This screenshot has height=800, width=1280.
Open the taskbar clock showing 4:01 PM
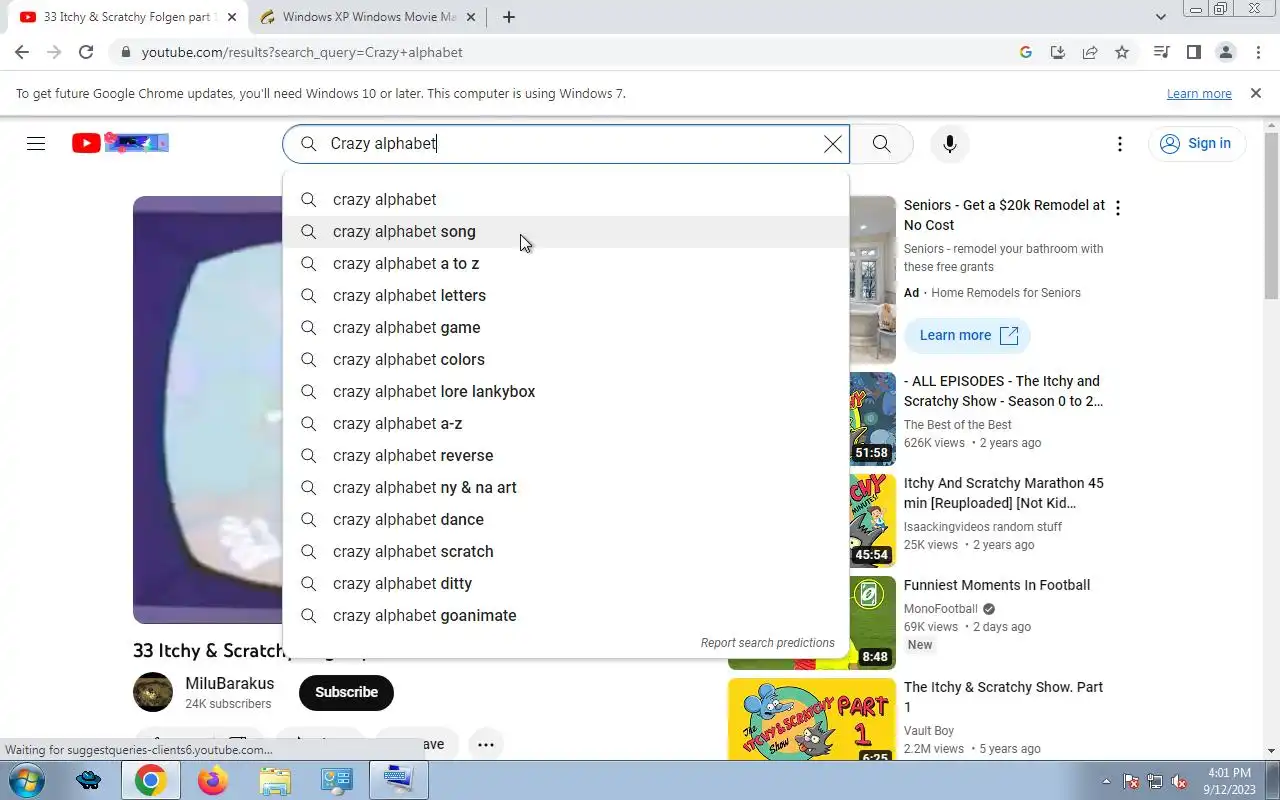point(1228,781)
